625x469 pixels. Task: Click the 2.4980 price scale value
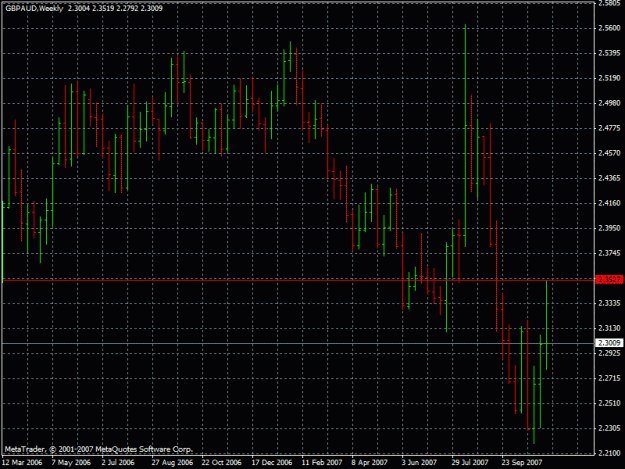pos(609,103)
